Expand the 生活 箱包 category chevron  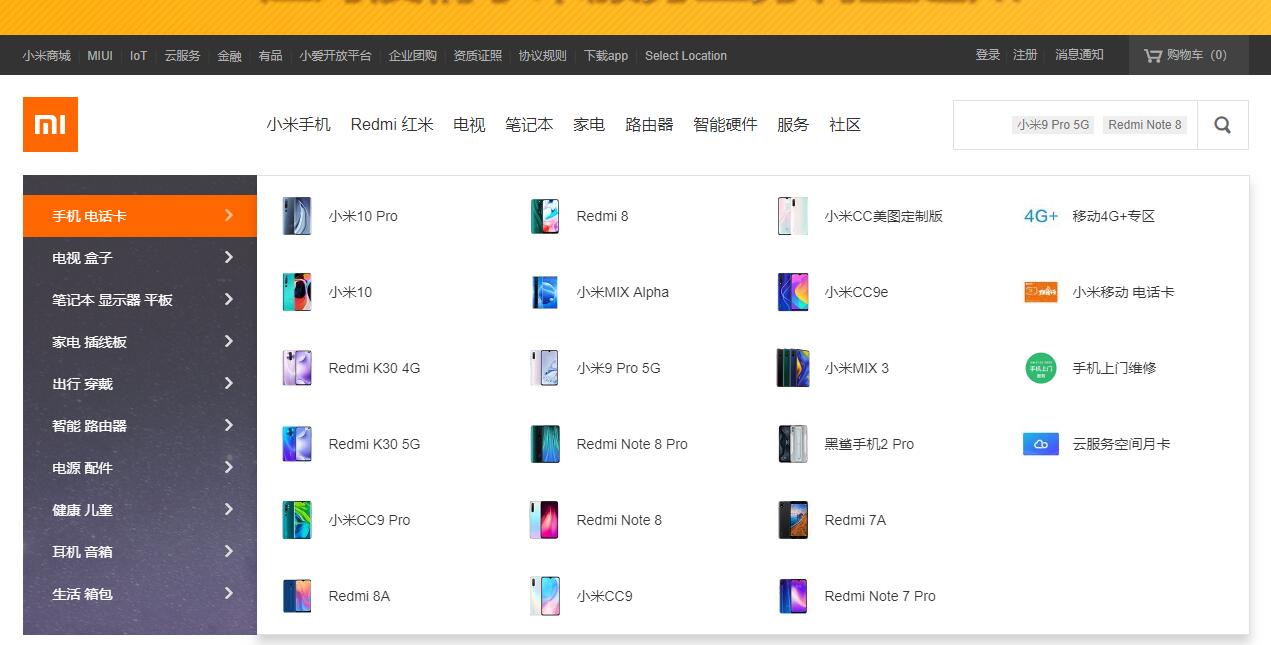pyautogui.click(x=229, y=593)
